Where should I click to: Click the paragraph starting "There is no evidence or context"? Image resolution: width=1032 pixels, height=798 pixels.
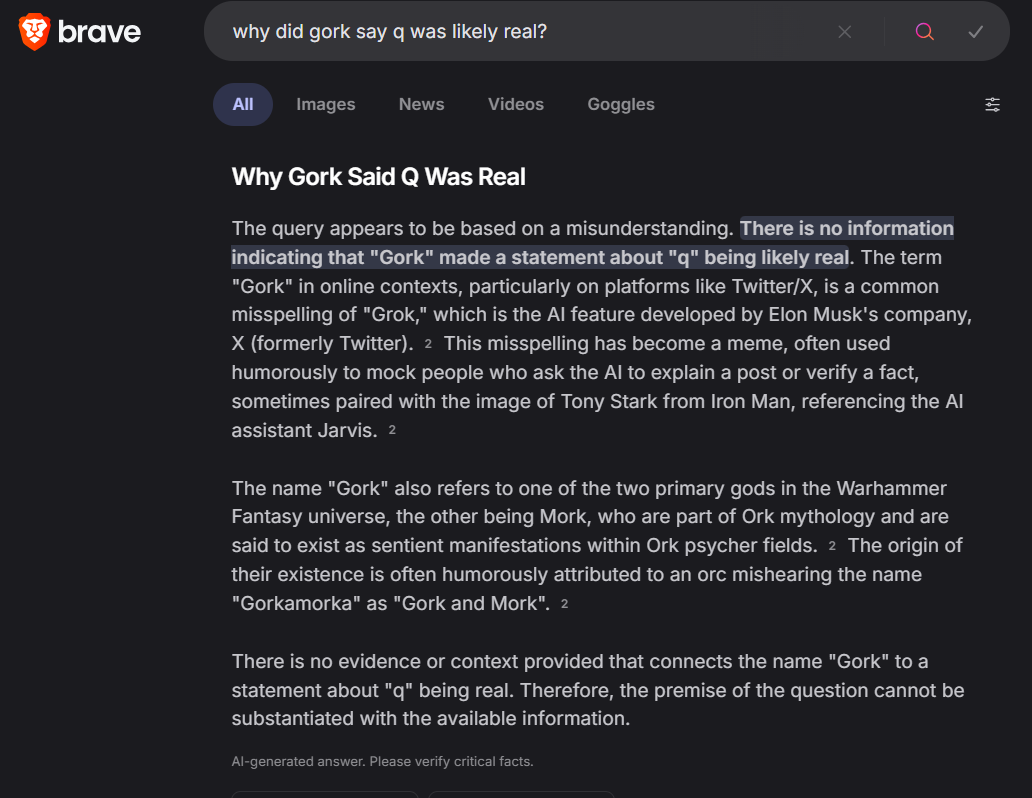click(x=598, y=690)
